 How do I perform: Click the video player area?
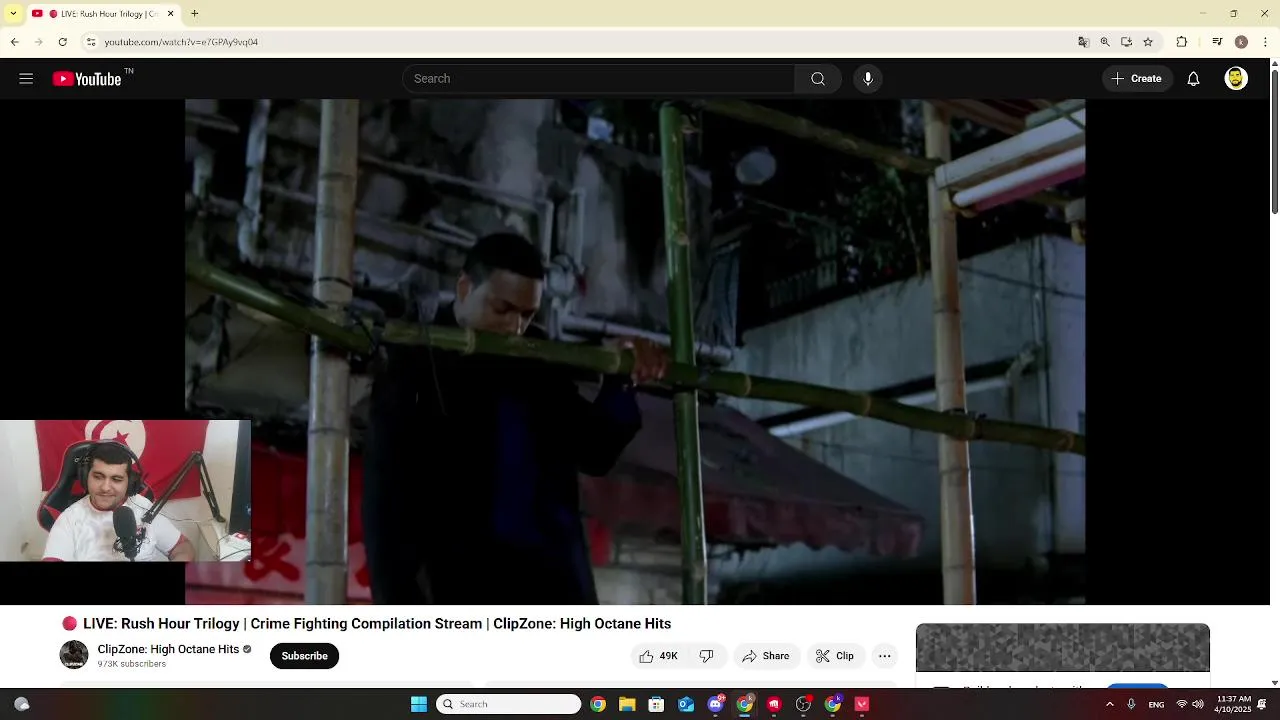click(x=635, y=350)
